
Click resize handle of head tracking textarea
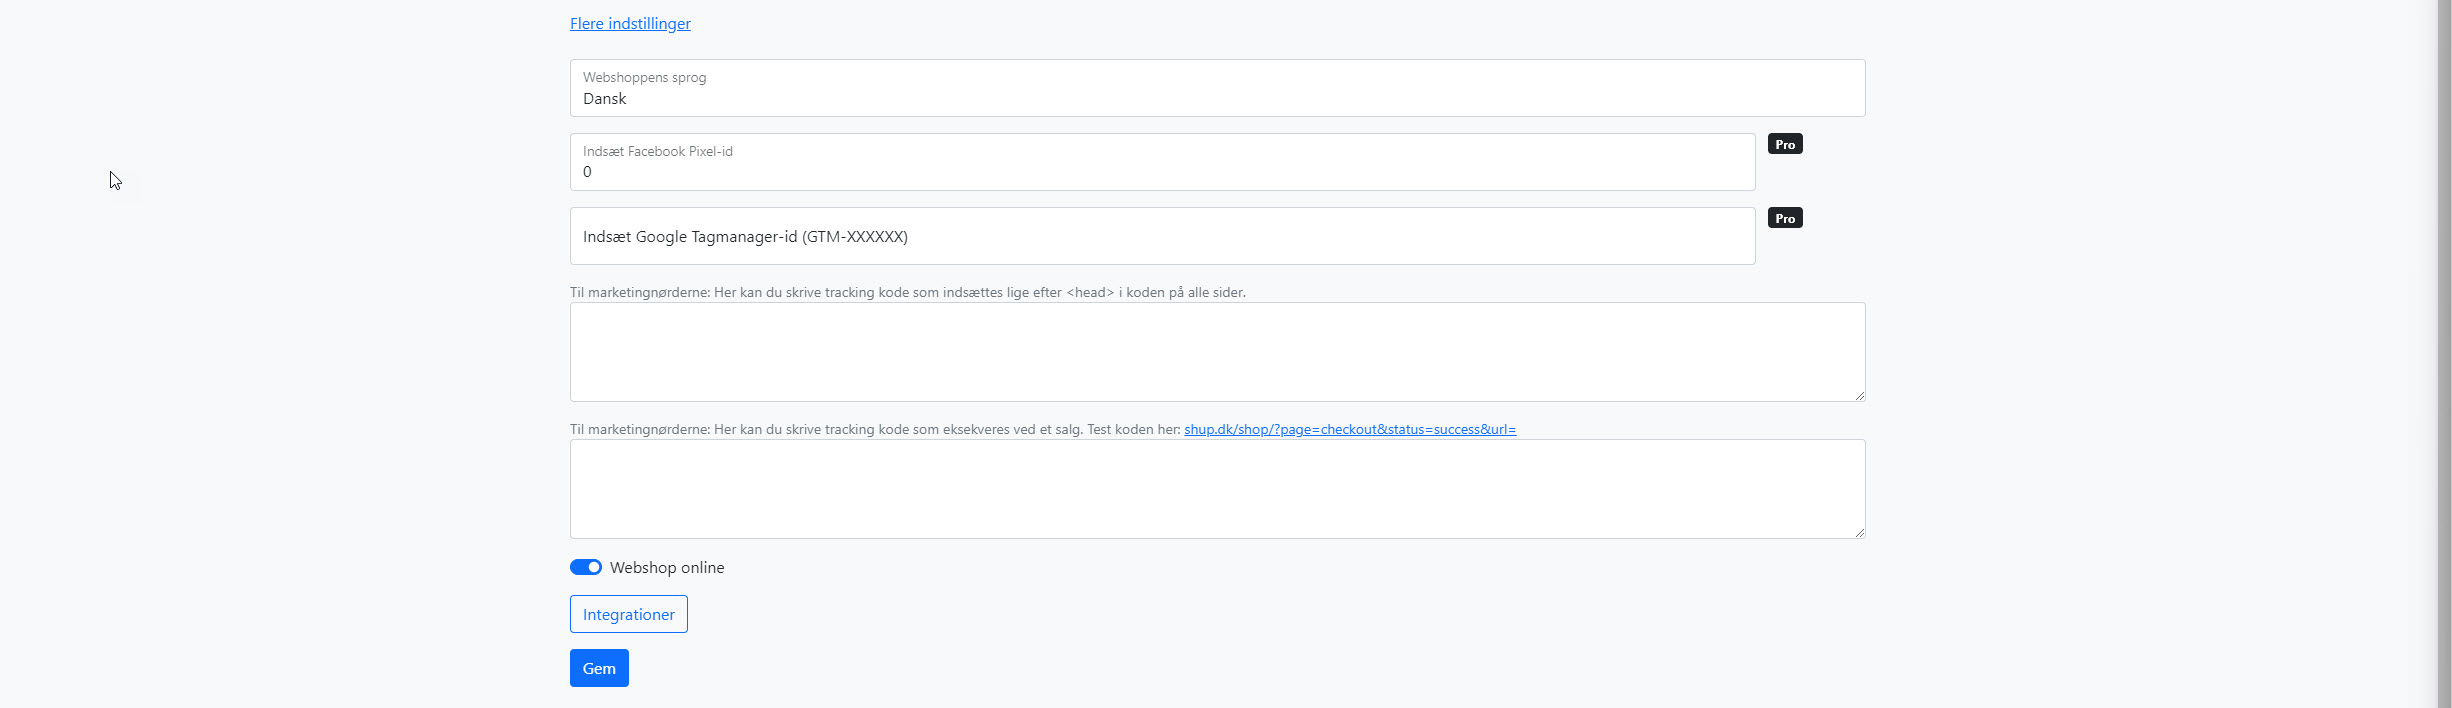tap(1859, 396)
